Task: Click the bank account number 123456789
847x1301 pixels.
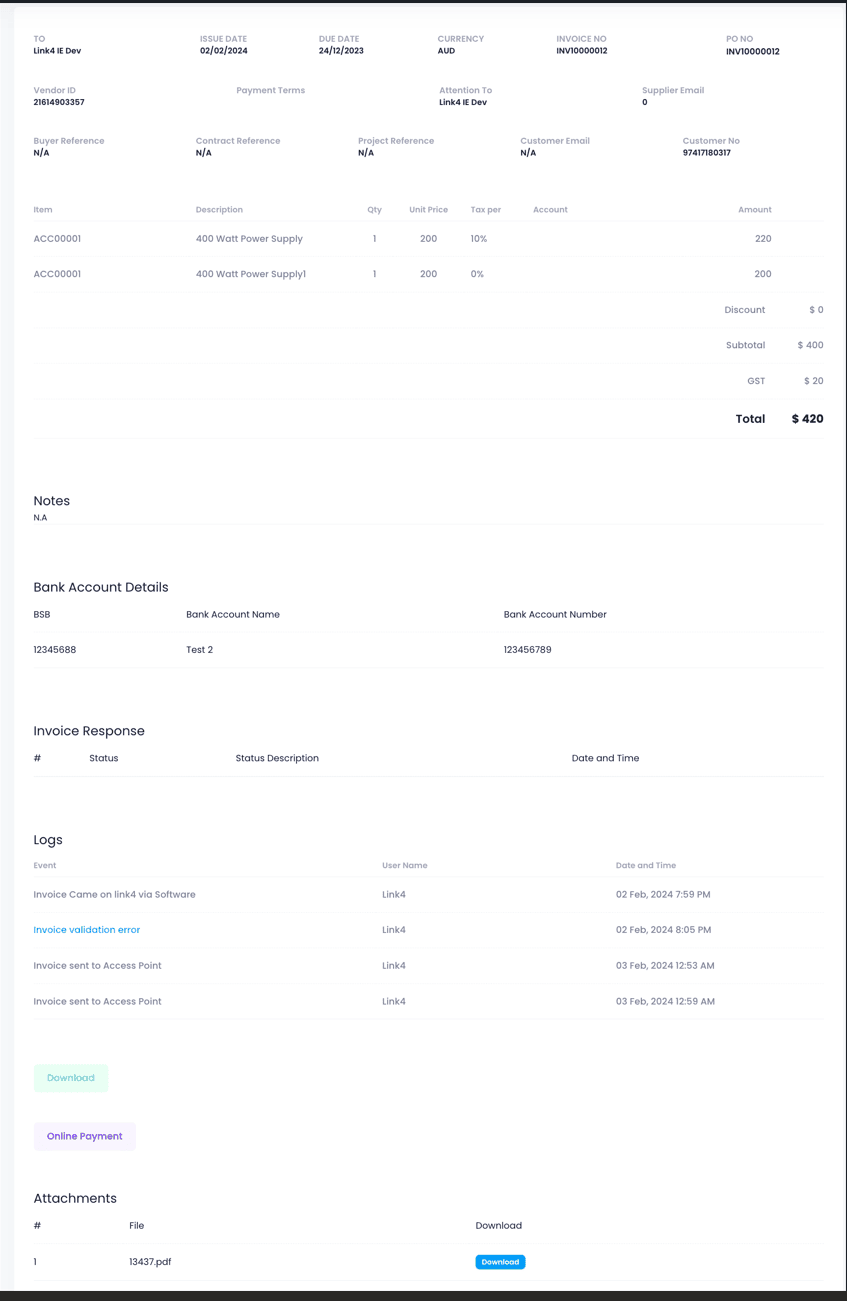Action: coord(527,650)
